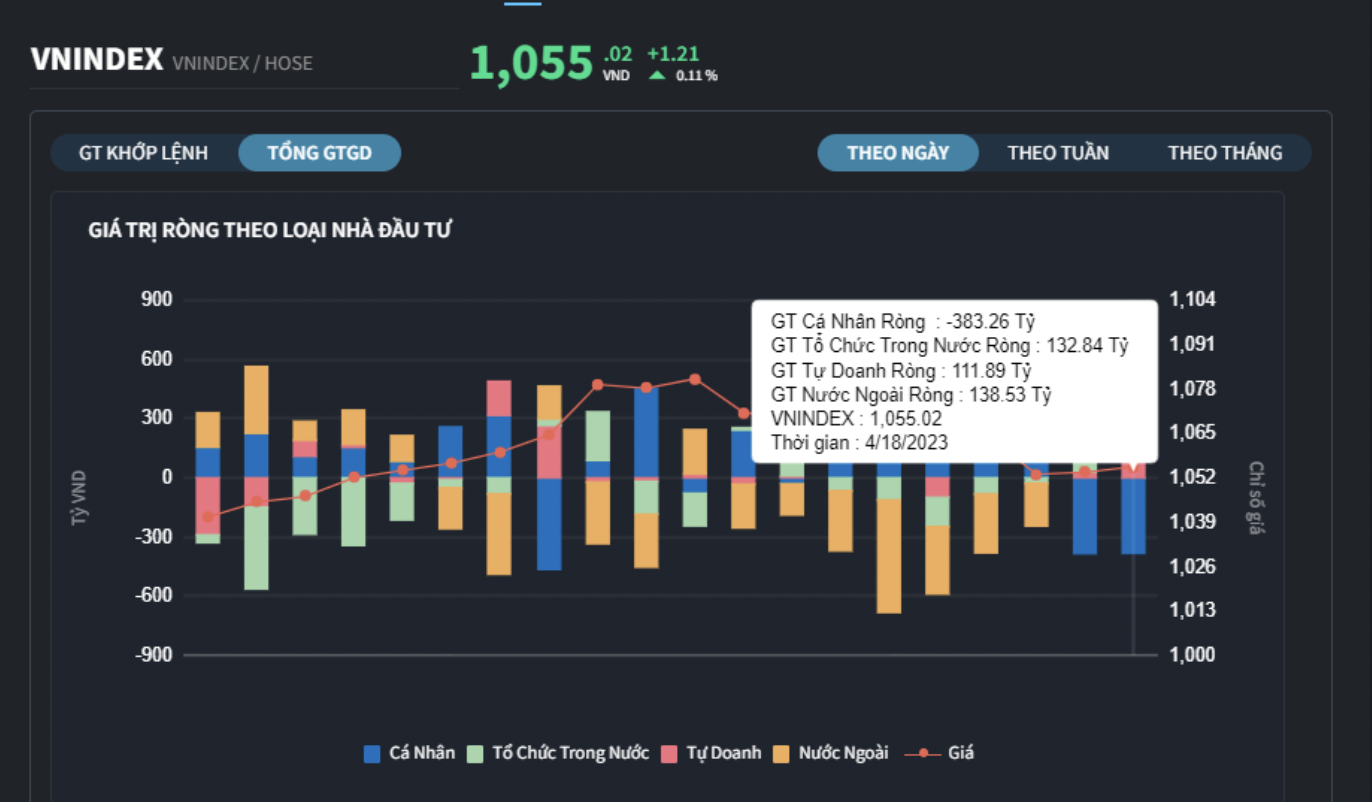Screen dimensions: 1372x802
Task: Choose the THEO NGÀY view
Action: point(897,153)
